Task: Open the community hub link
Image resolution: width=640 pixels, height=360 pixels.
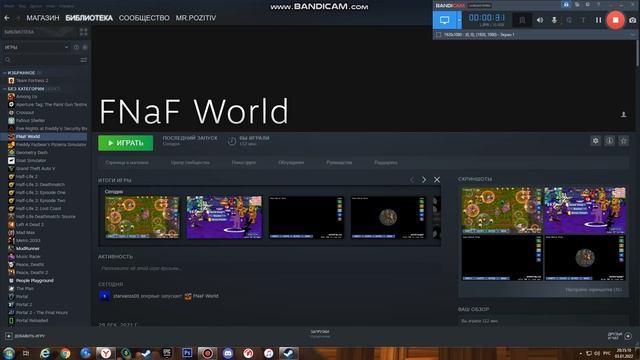Action: (190, 162)
